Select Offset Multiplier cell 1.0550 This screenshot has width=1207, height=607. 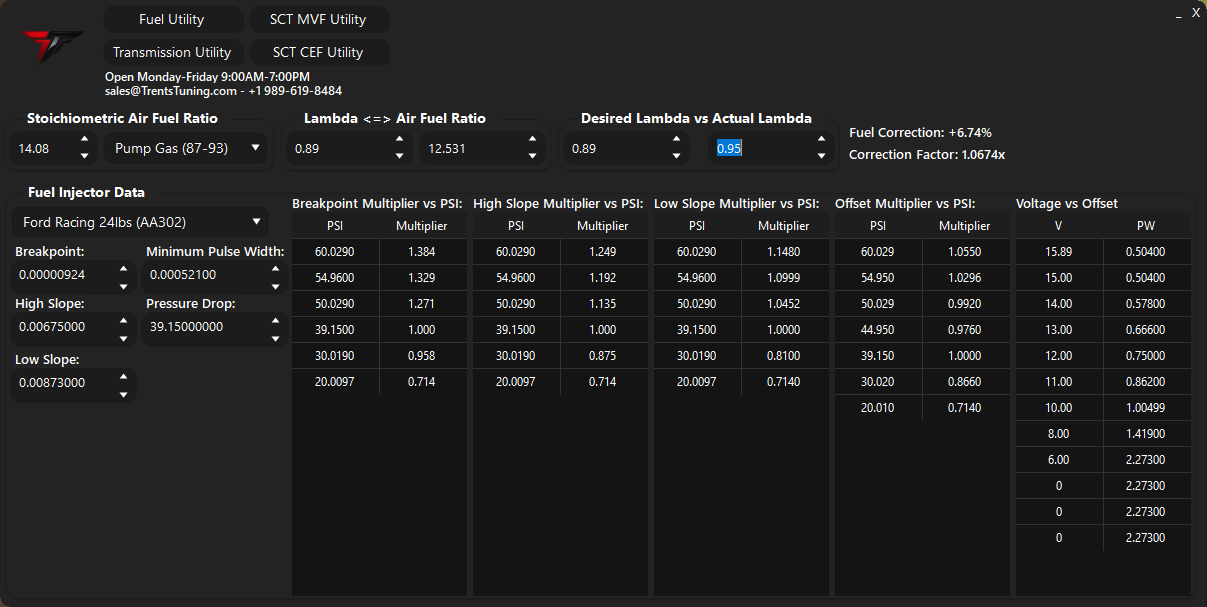point(965,252)
